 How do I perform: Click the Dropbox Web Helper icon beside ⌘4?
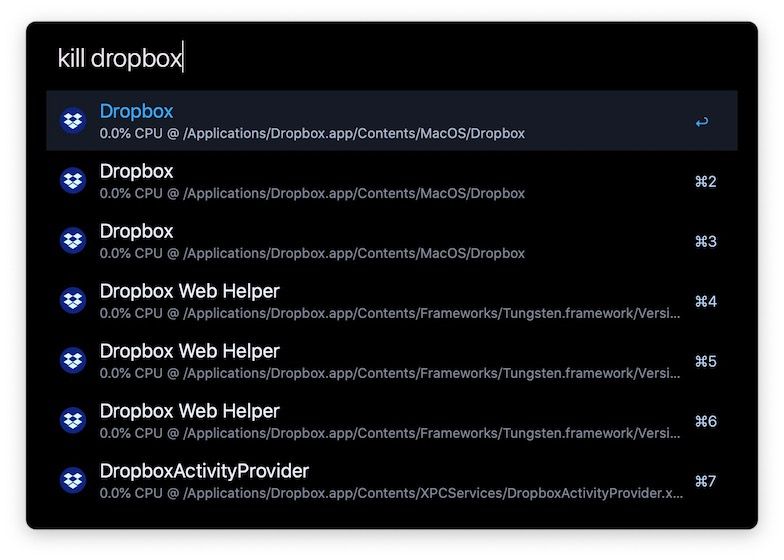pyautogui.click(x=73, y=300)
